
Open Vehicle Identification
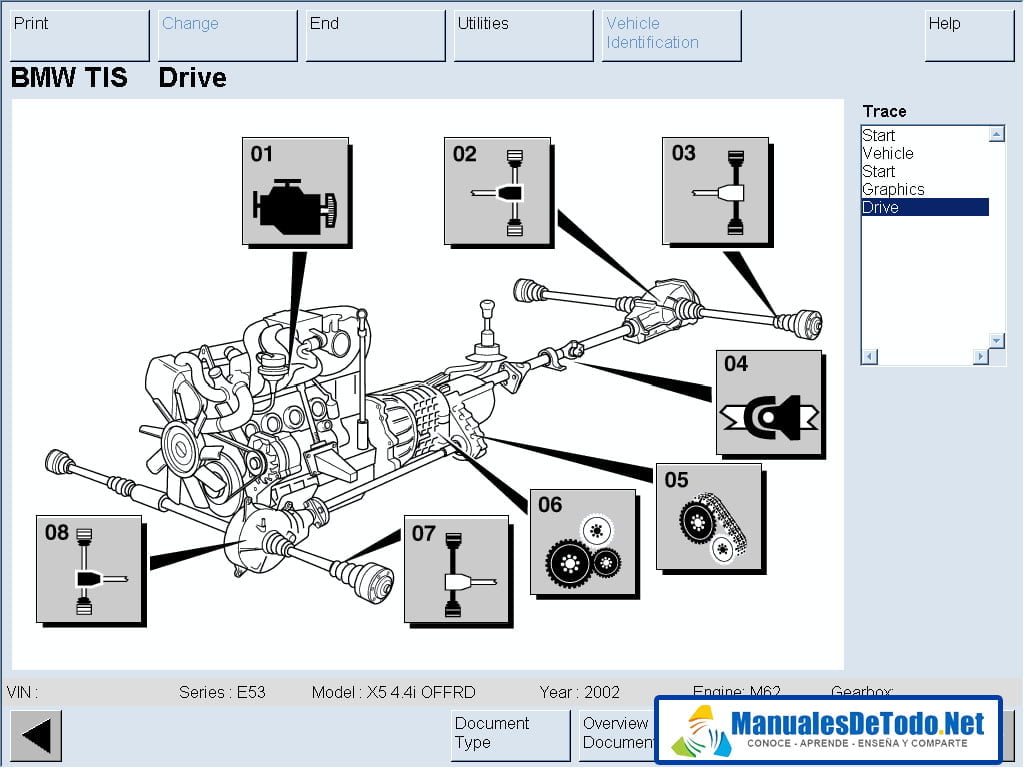[x=671, y=35]
